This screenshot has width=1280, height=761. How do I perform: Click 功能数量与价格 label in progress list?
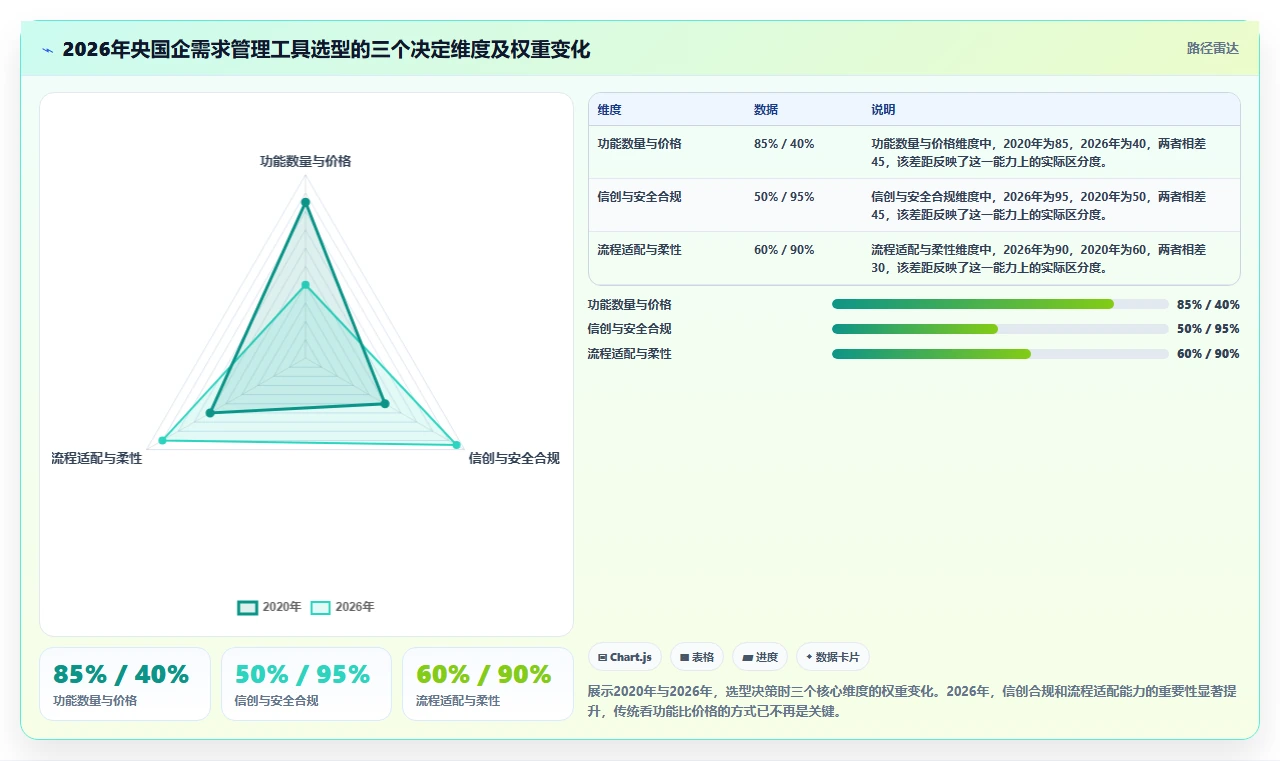tap(630, 305)
